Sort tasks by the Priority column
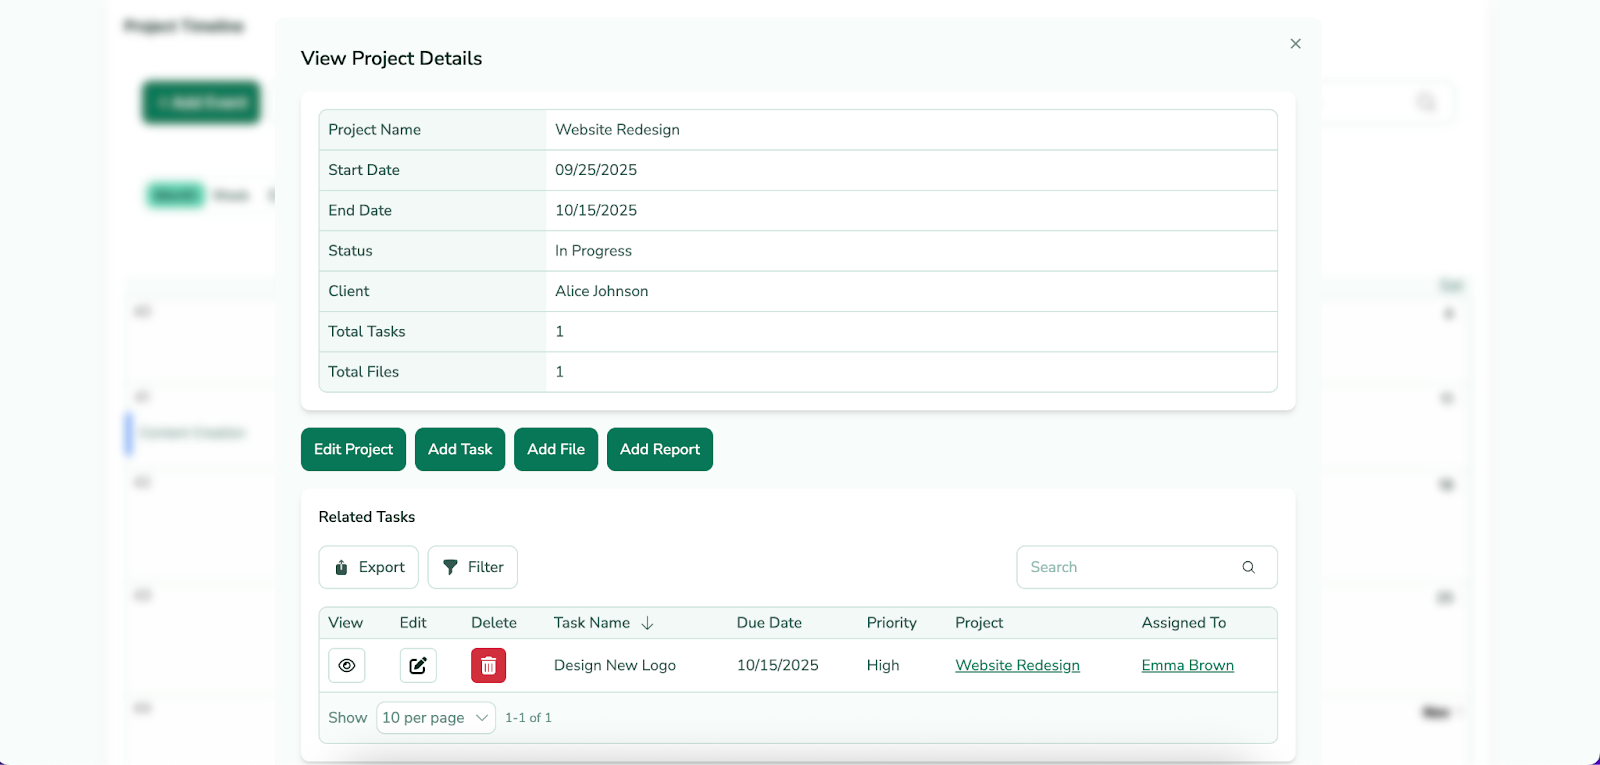 click(x=891, y=623)
